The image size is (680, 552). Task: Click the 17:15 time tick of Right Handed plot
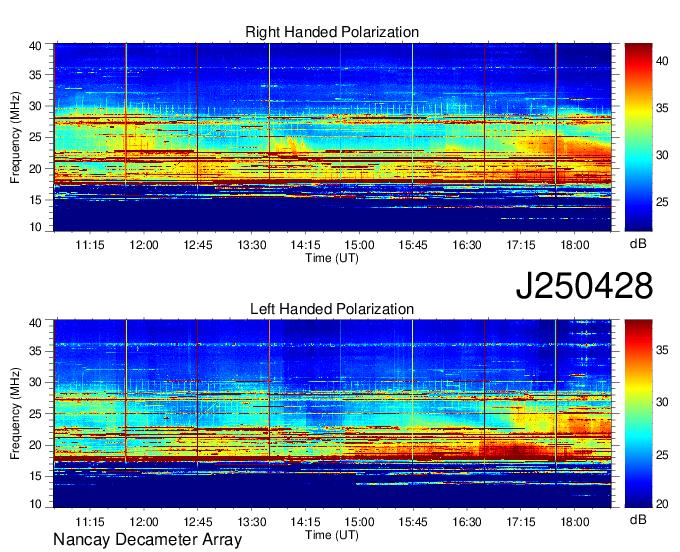coord(521,245)
